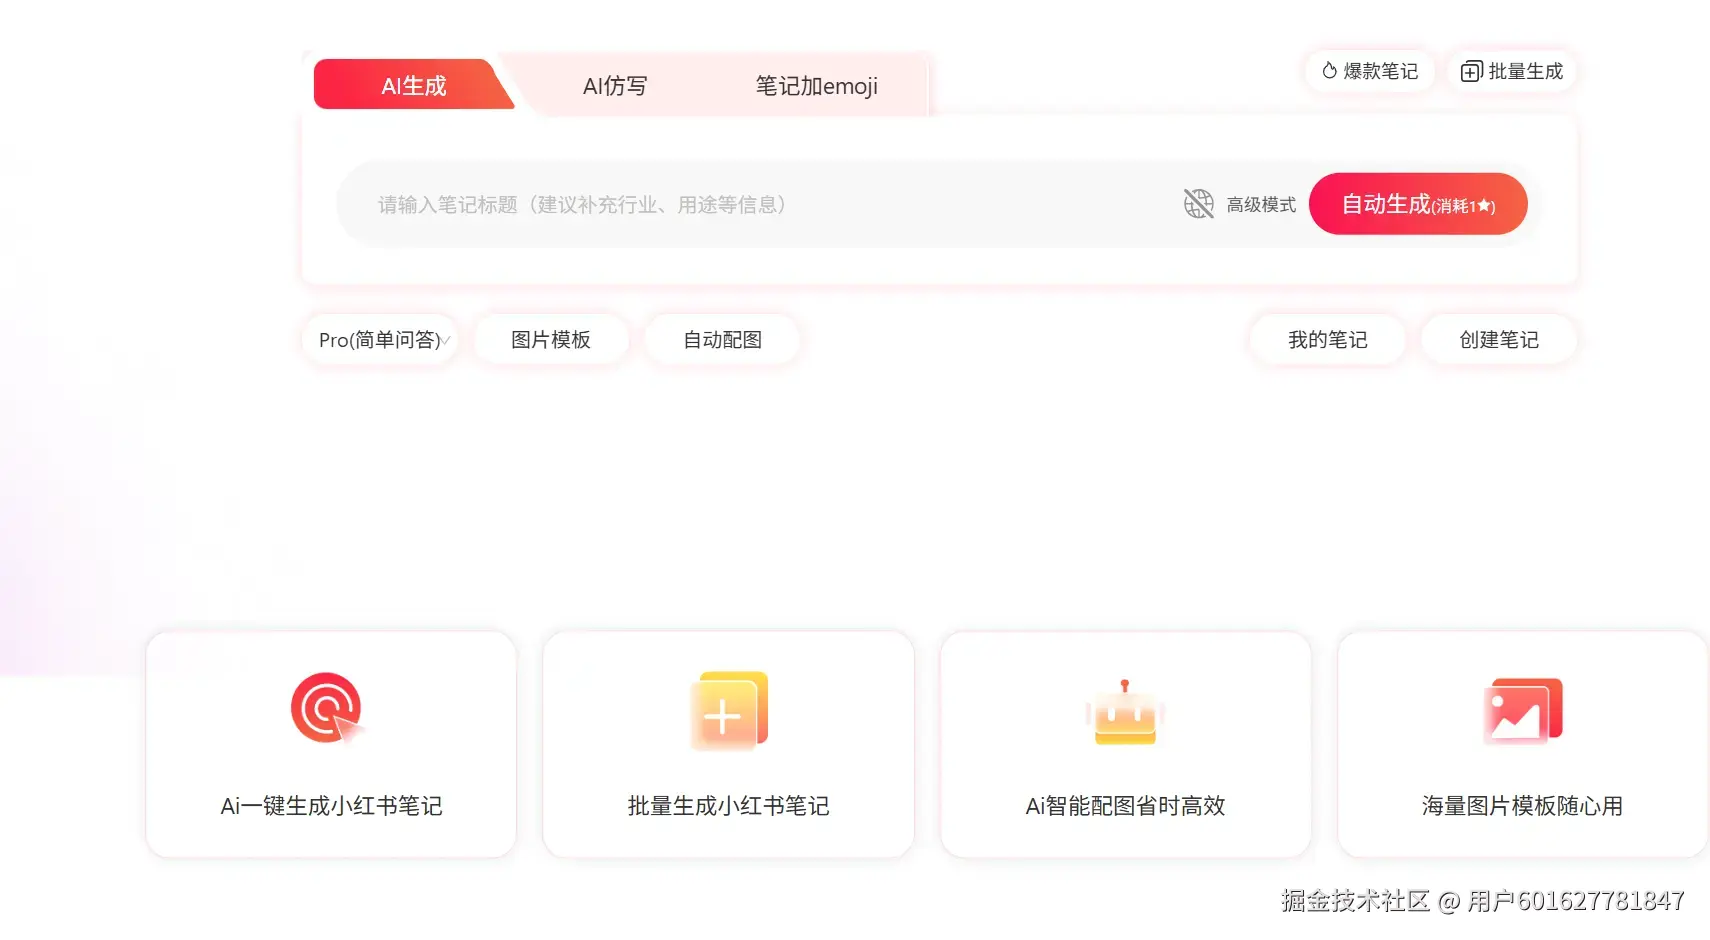Click the yellow plus icon for batch notes

[x=729, y=711]
